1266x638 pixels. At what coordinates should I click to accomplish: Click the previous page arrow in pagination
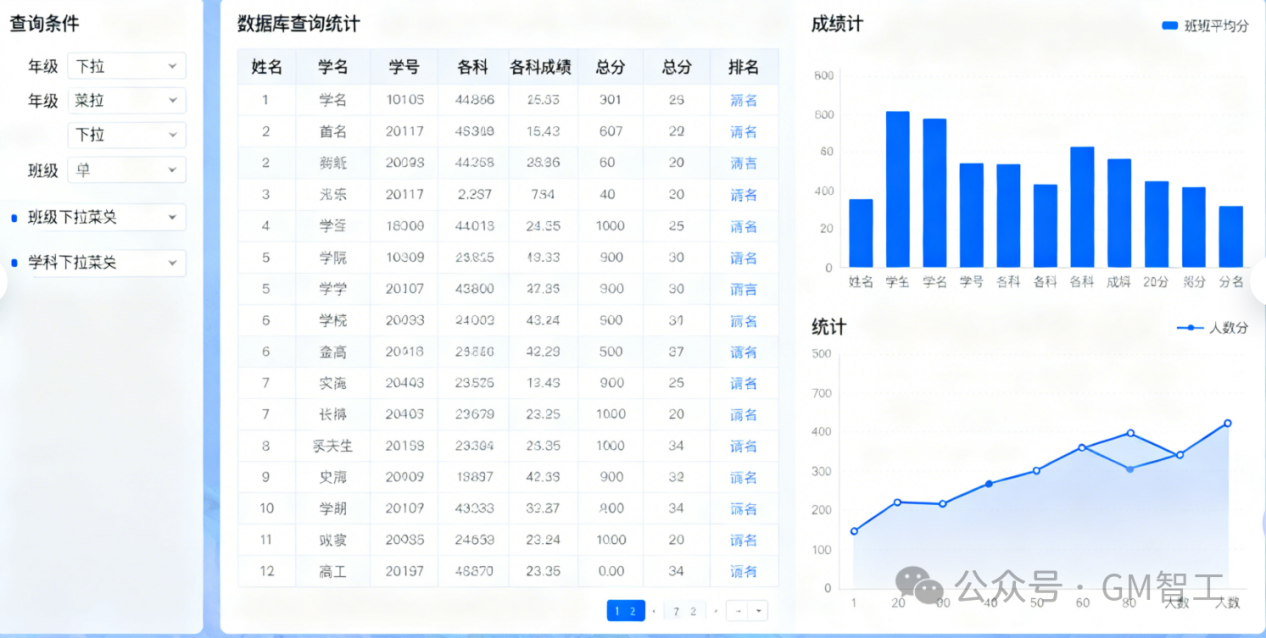tap(654, 611)
